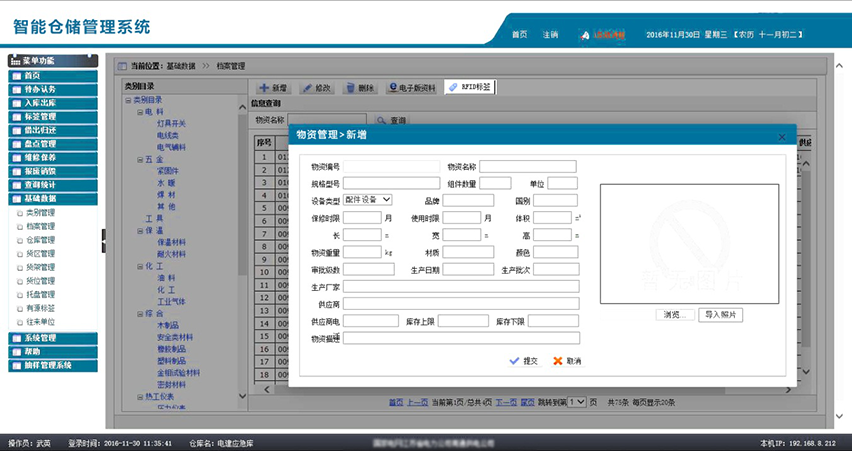Click the red X 取消 icon

click(x=557, y=361)
